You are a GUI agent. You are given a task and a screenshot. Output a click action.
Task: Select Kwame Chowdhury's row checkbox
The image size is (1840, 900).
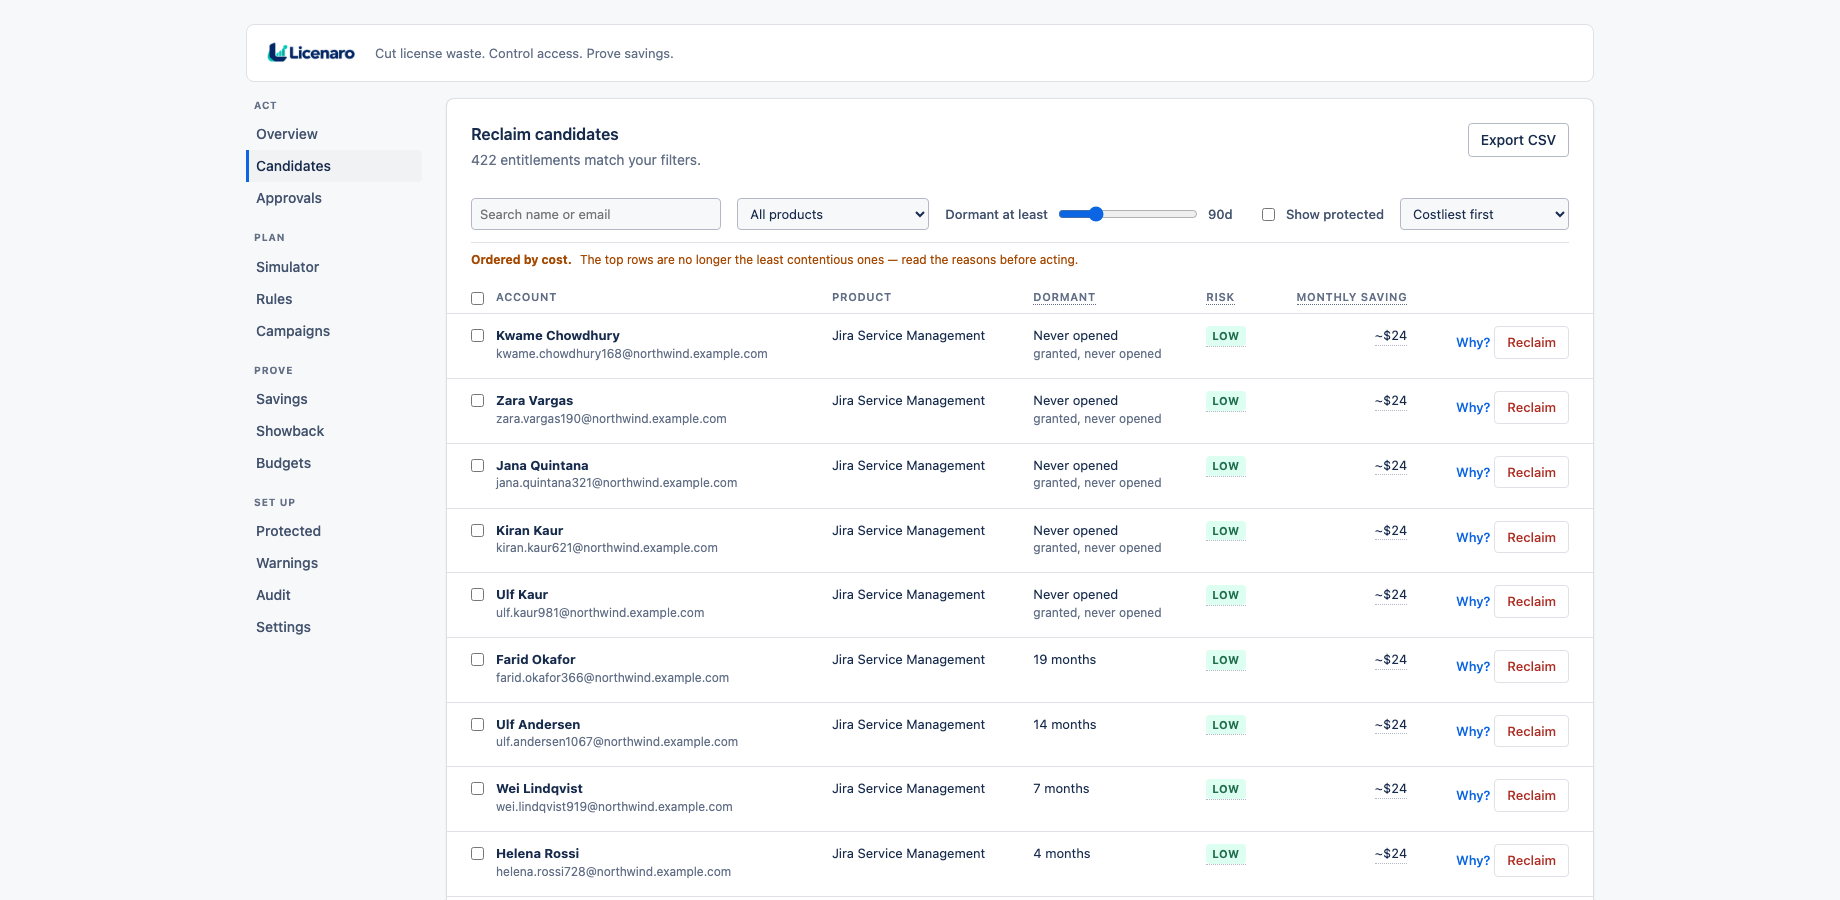(x=478, y=336)
